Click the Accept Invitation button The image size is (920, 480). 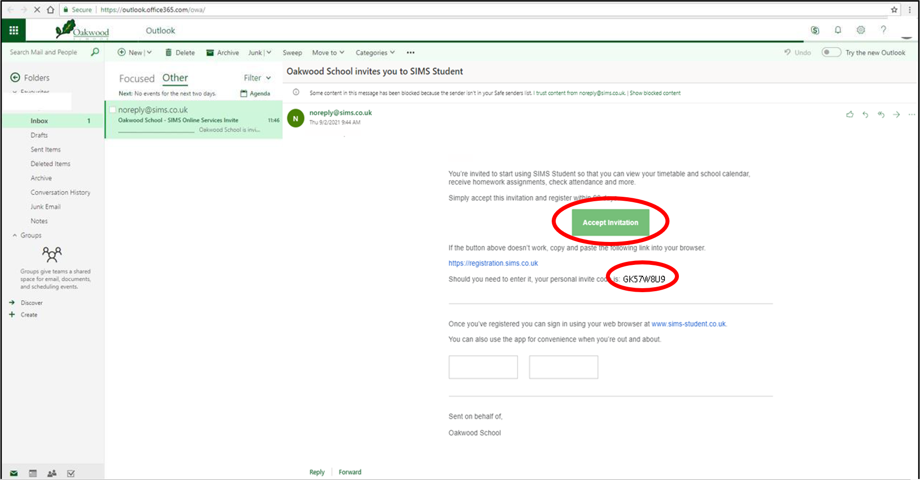pos(610,222)
